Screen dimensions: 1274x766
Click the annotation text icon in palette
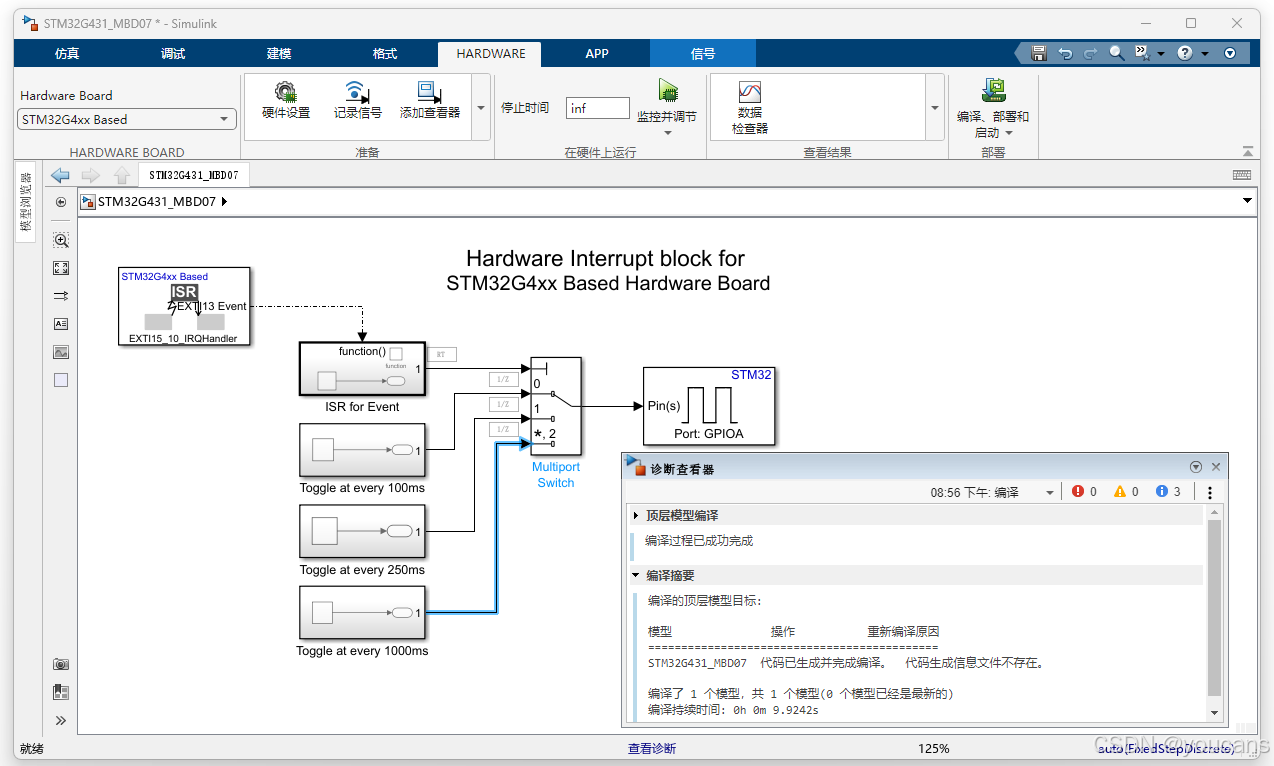click(61, 324)
